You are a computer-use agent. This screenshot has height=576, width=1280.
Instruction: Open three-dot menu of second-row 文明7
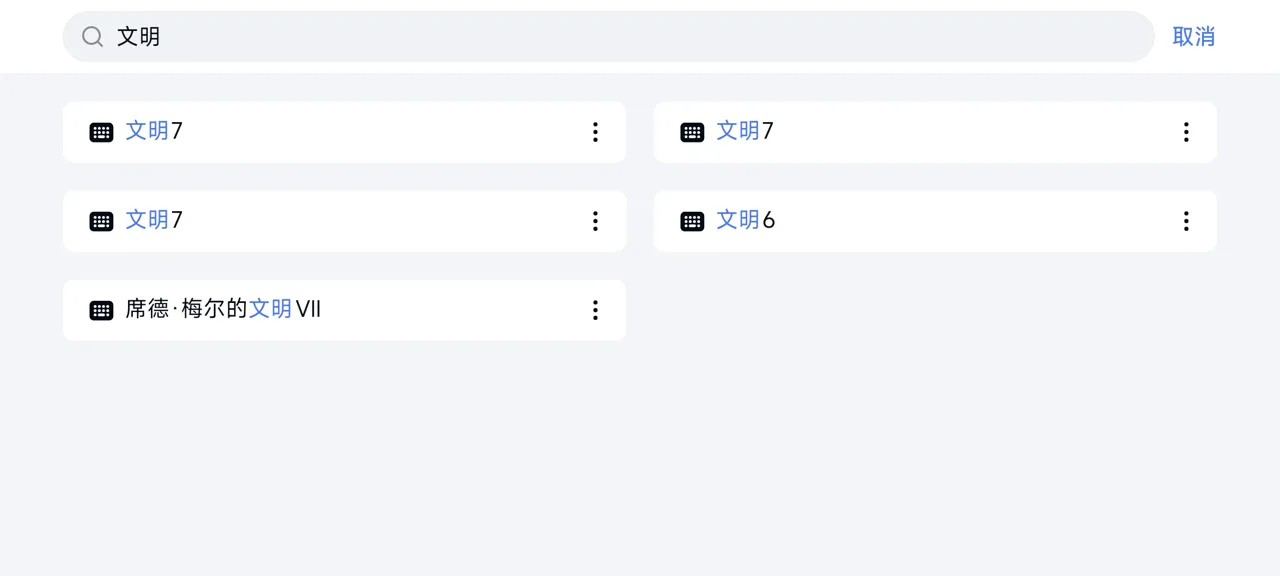click(595, 221)
